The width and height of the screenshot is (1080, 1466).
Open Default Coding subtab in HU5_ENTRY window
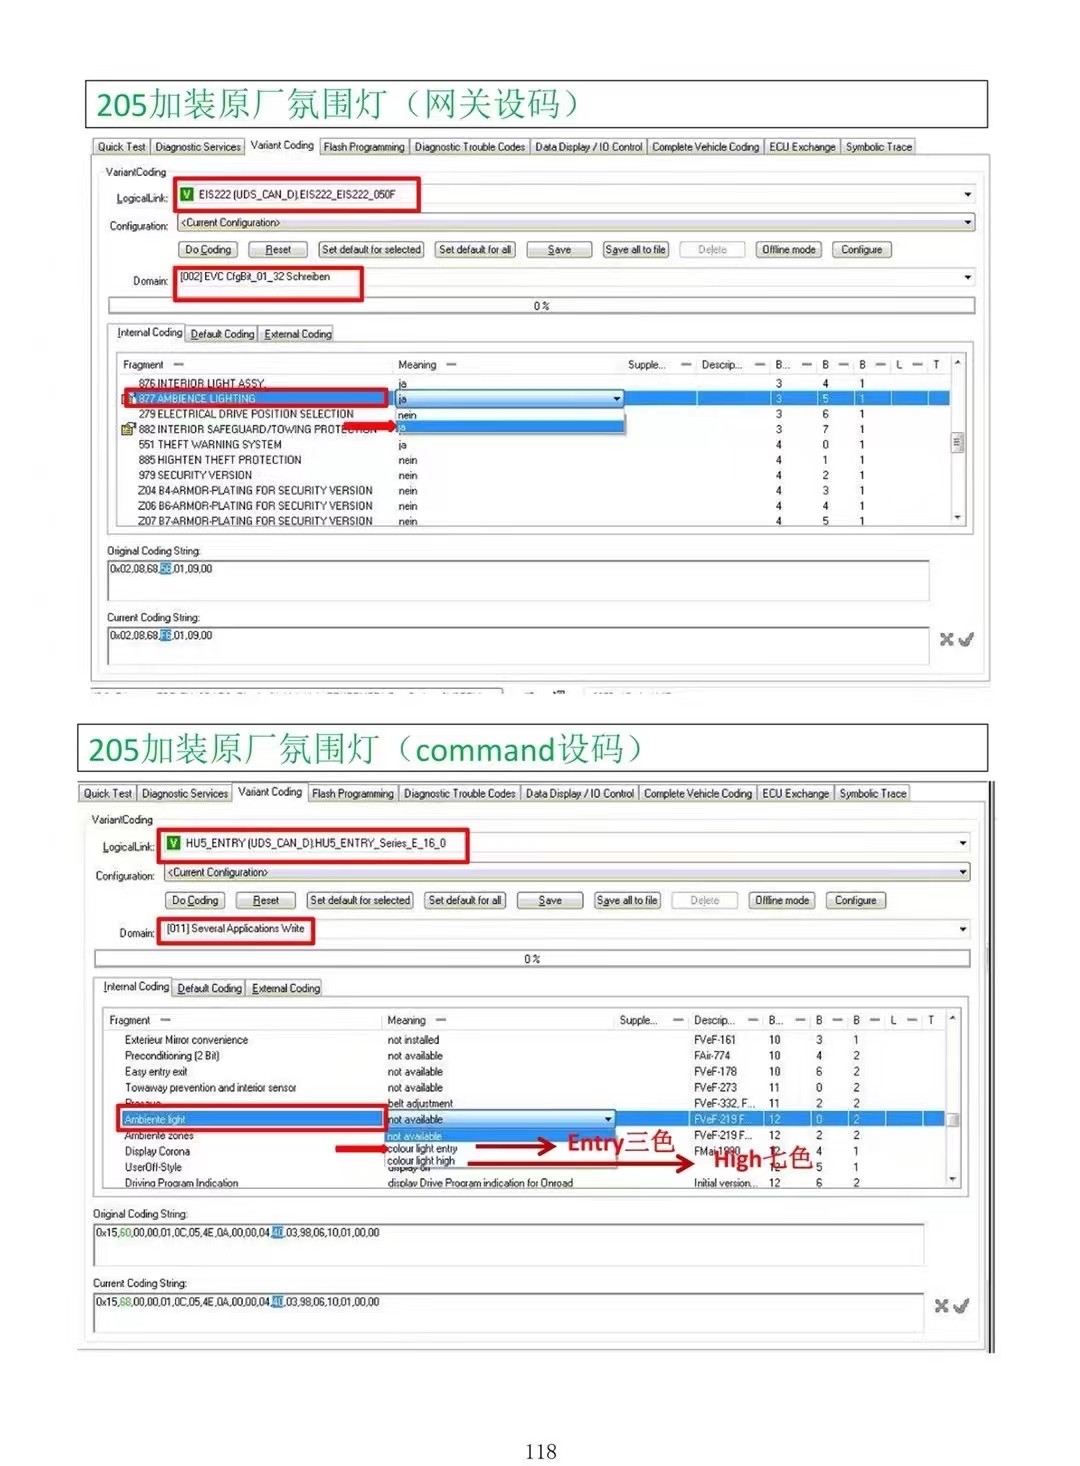coord(209,988)
